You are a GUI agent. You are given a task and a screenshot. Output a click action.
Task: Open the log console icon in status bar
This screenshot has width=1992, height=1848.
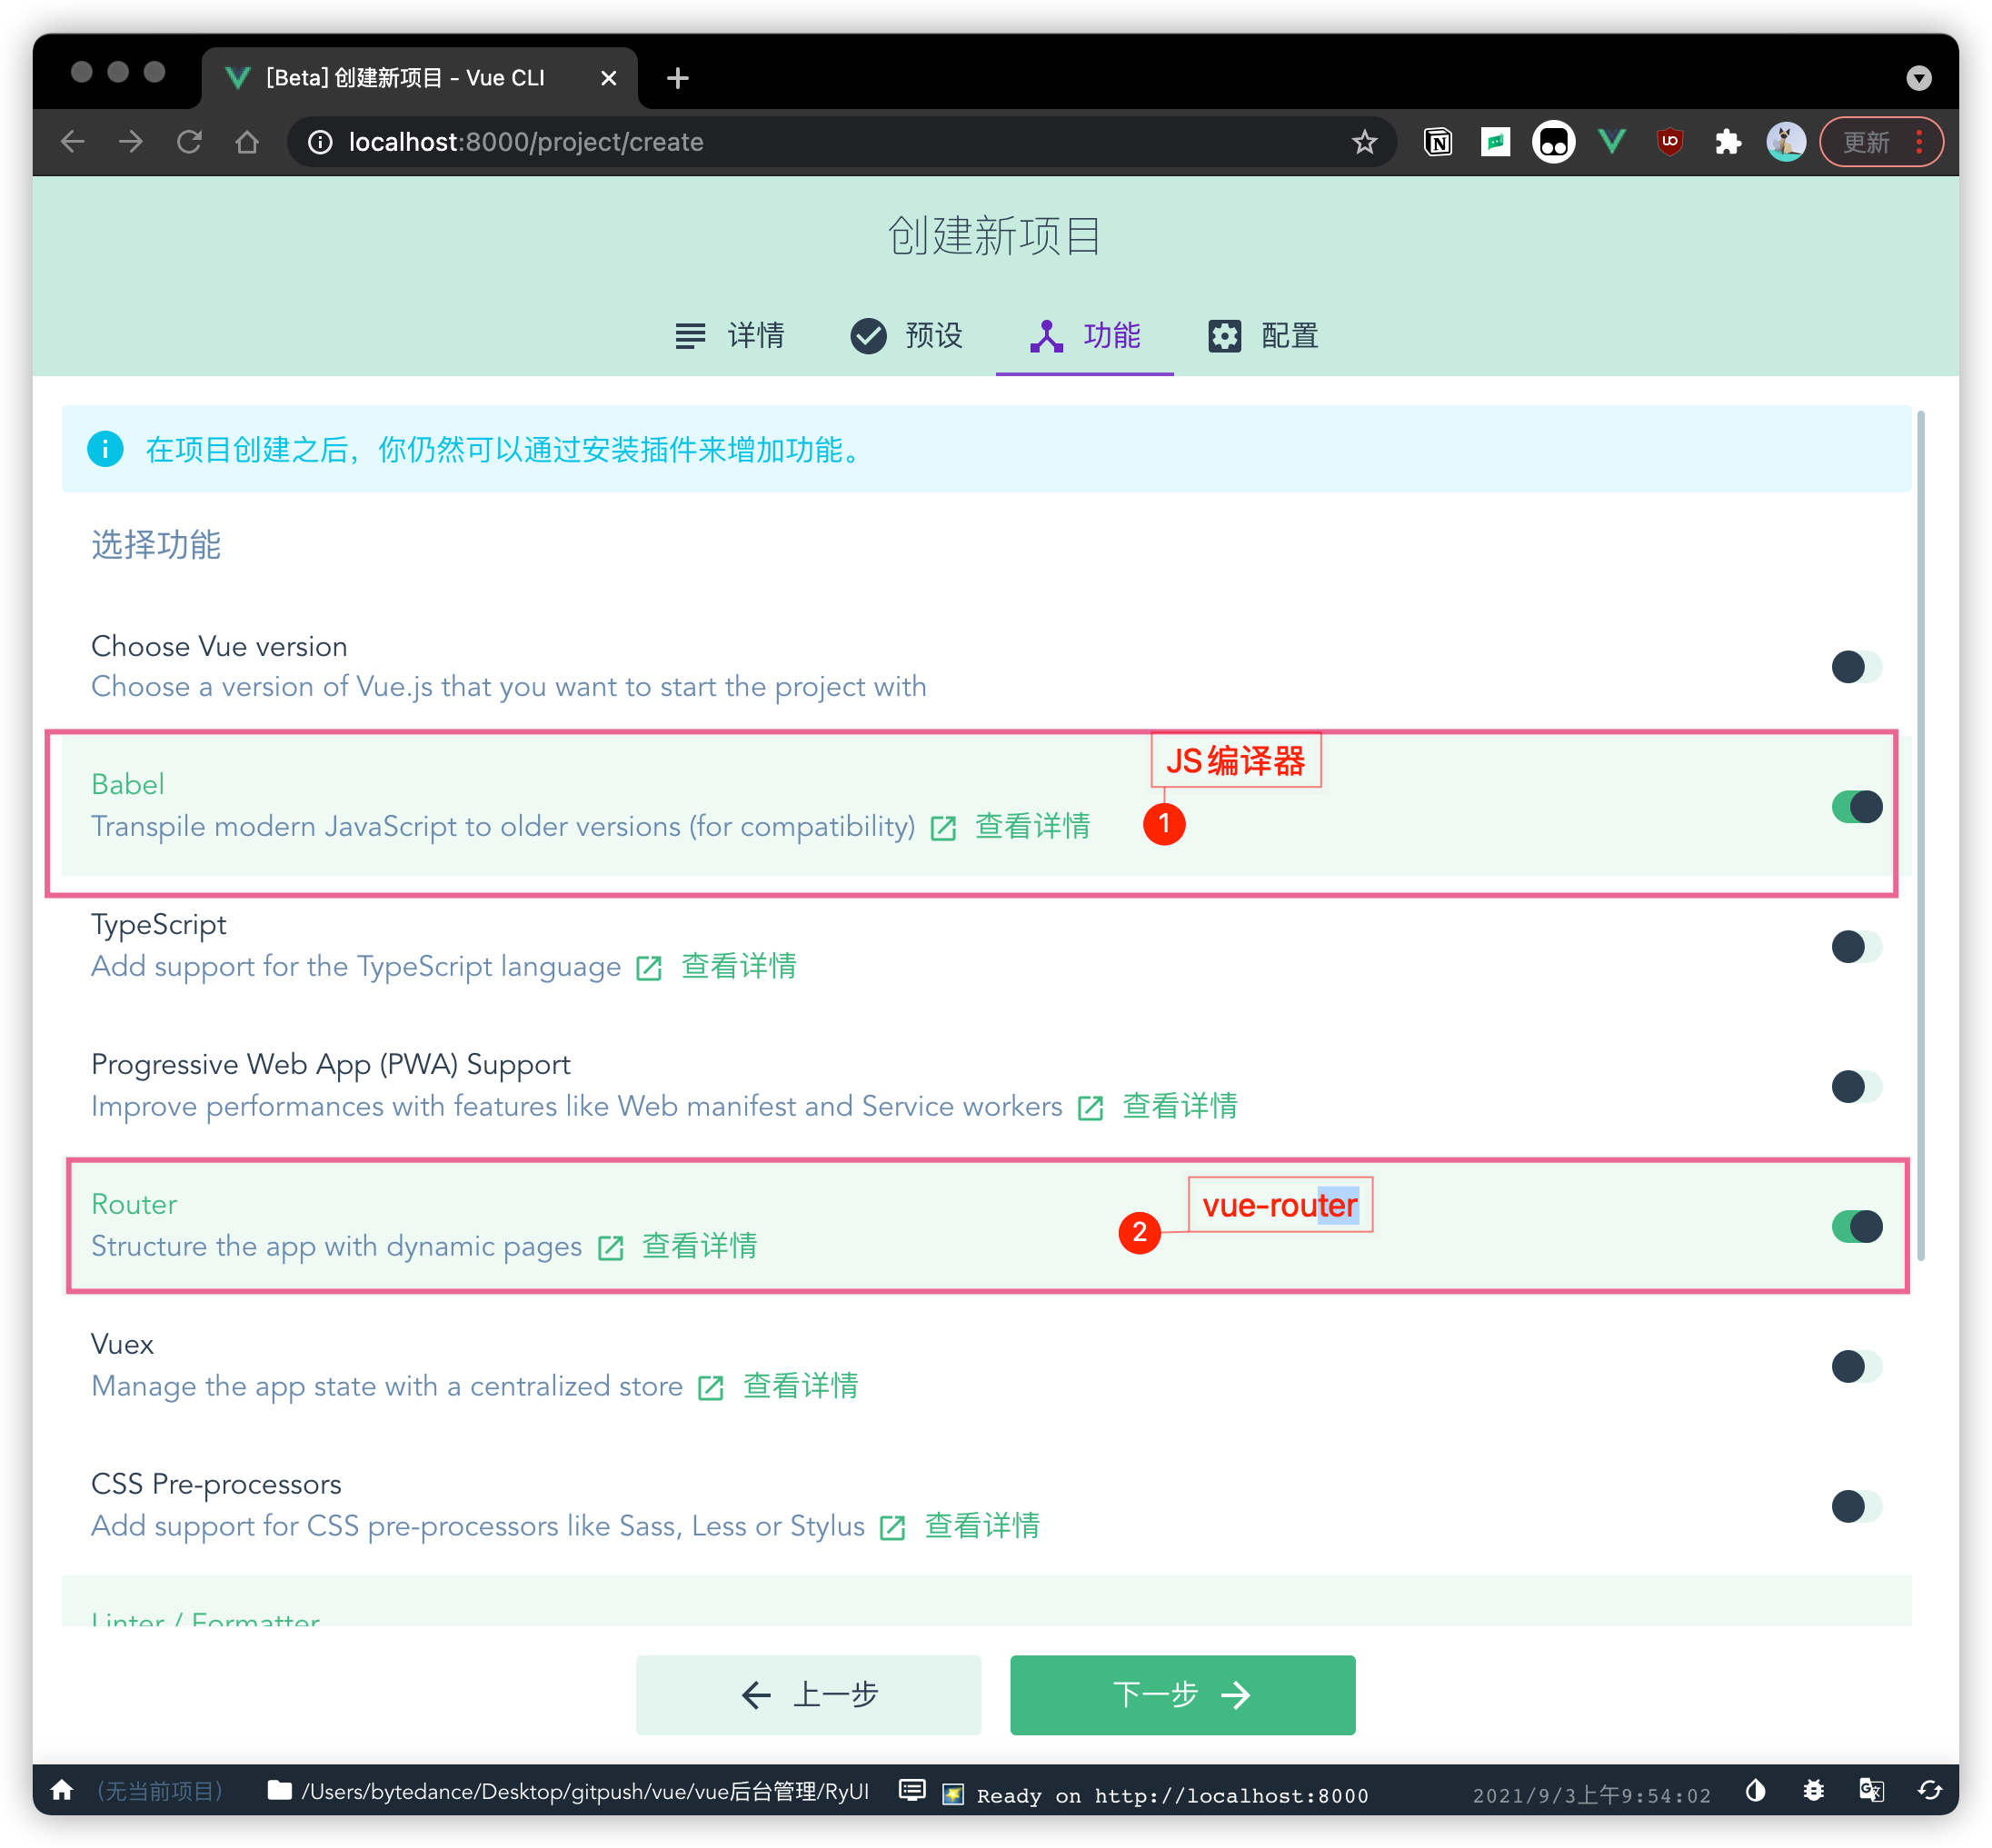click(911, 1790)
